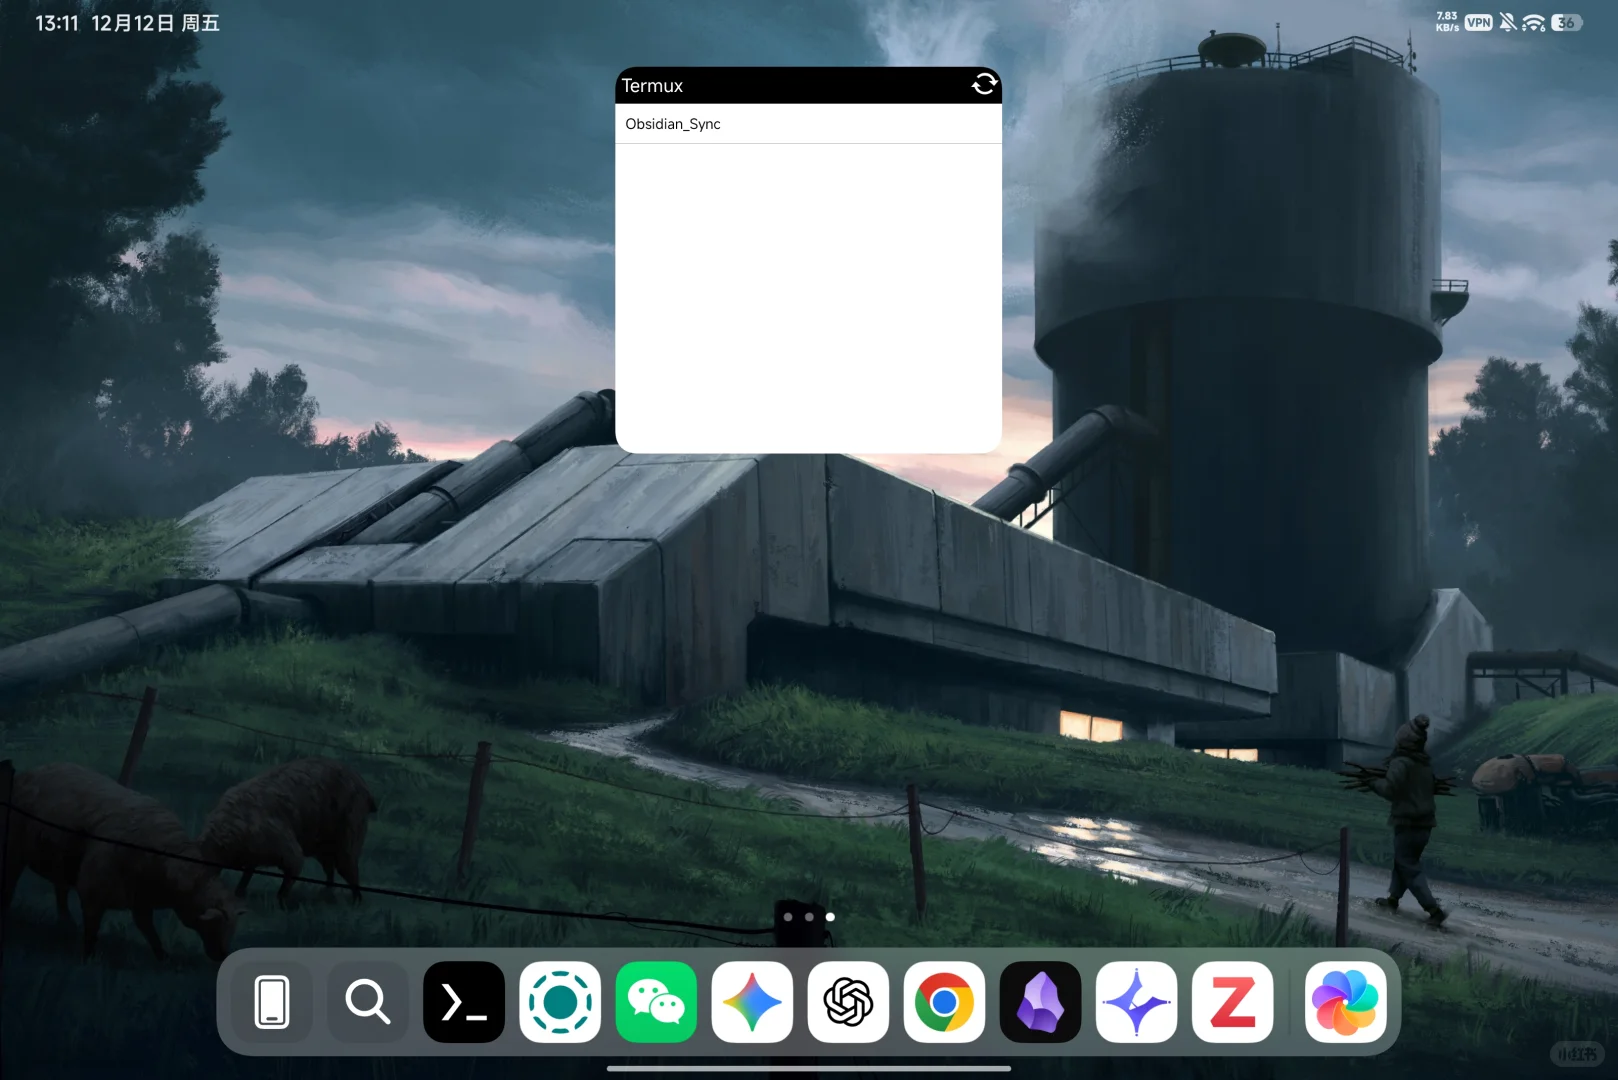Check battery level showing 36 percent
This screenshot has height=1080, width=1618.
point(1567,22)
